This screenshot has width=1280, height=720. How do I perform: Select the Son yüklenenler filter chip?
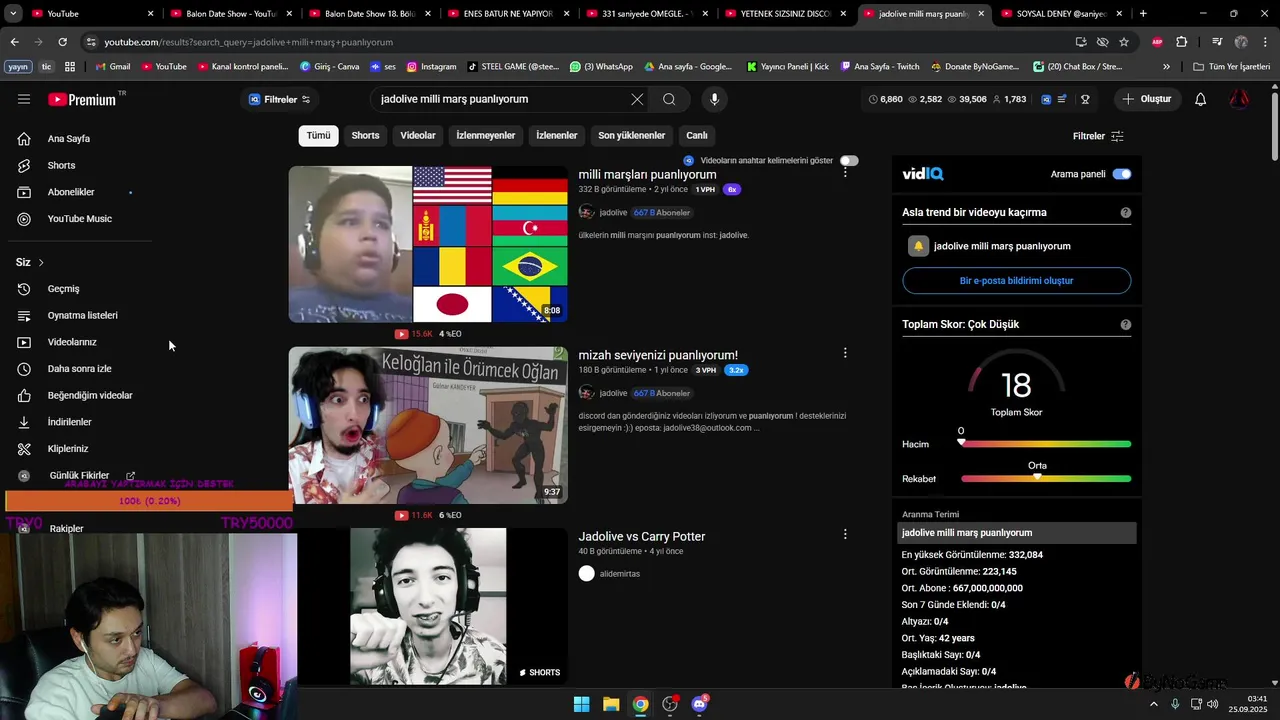click(632, 136)
